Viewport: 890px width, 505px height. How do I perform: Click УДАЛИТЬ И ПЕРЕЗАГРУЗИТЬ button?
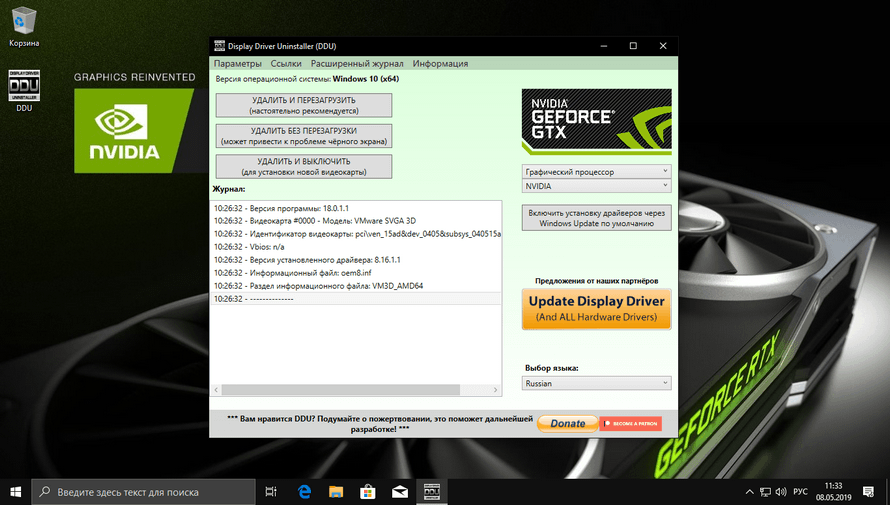[x=304, y=106]
